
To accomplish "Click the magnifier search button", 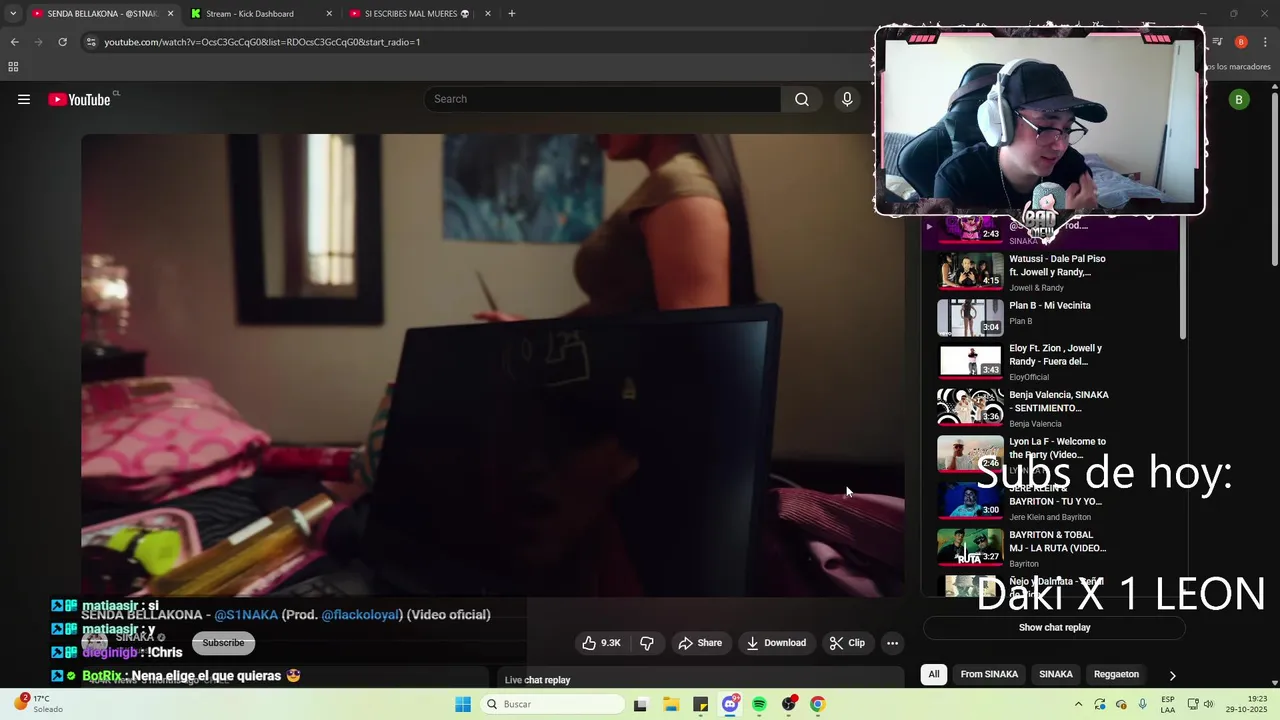I will [x=802, y=99].
